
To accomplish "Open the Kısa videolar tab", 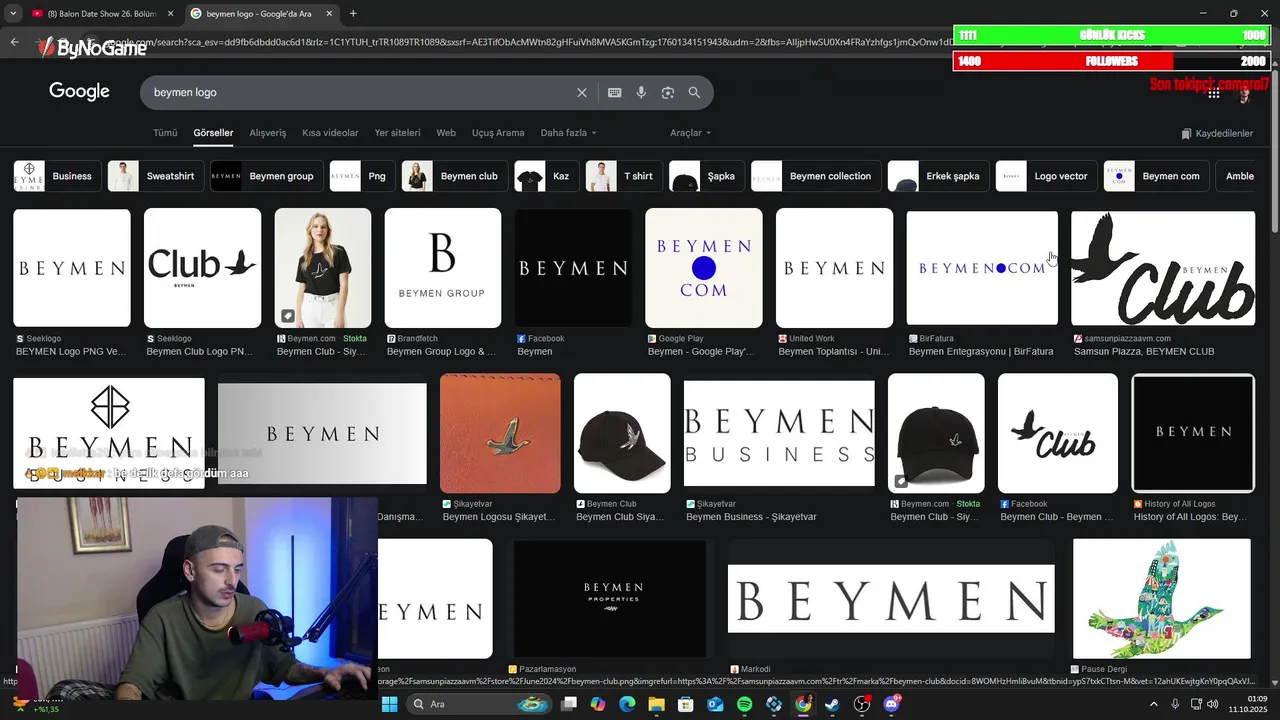I will click(330, 133).
